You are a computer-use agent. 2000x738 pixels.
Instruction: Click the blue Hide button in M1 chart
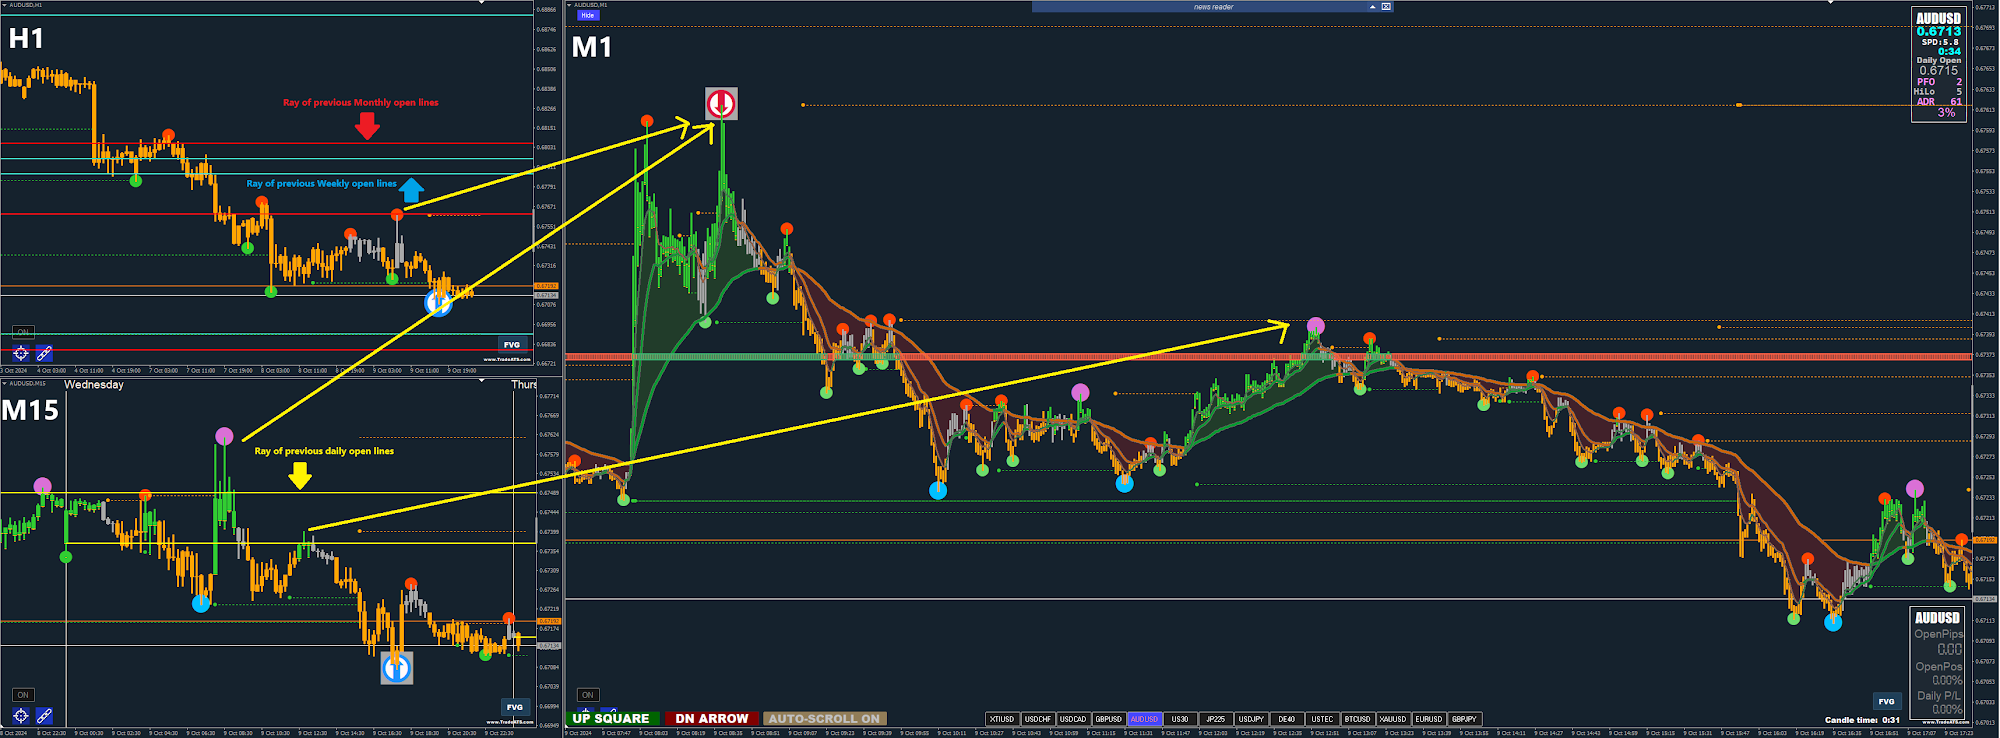point(588,16)
